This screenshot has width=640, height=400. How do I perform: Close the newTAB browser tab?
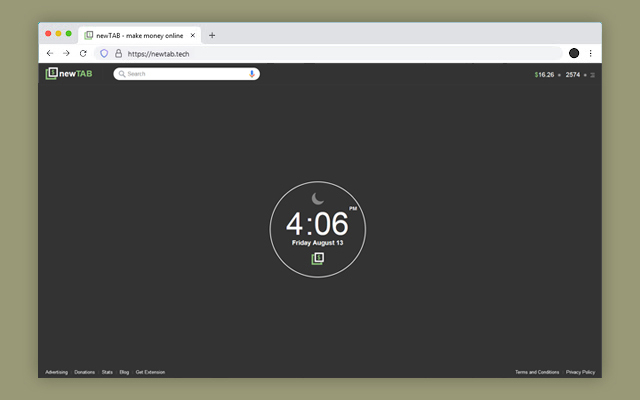coord(193,36)
